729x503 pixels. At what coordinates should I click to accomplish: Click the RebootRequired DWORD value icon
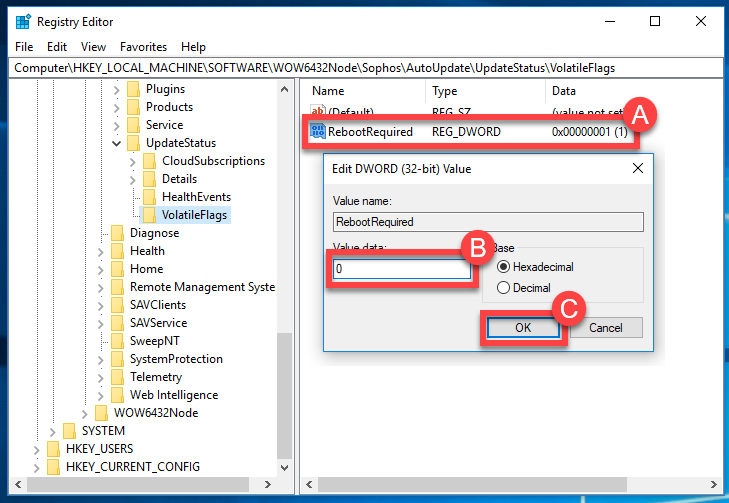(318, 131)
